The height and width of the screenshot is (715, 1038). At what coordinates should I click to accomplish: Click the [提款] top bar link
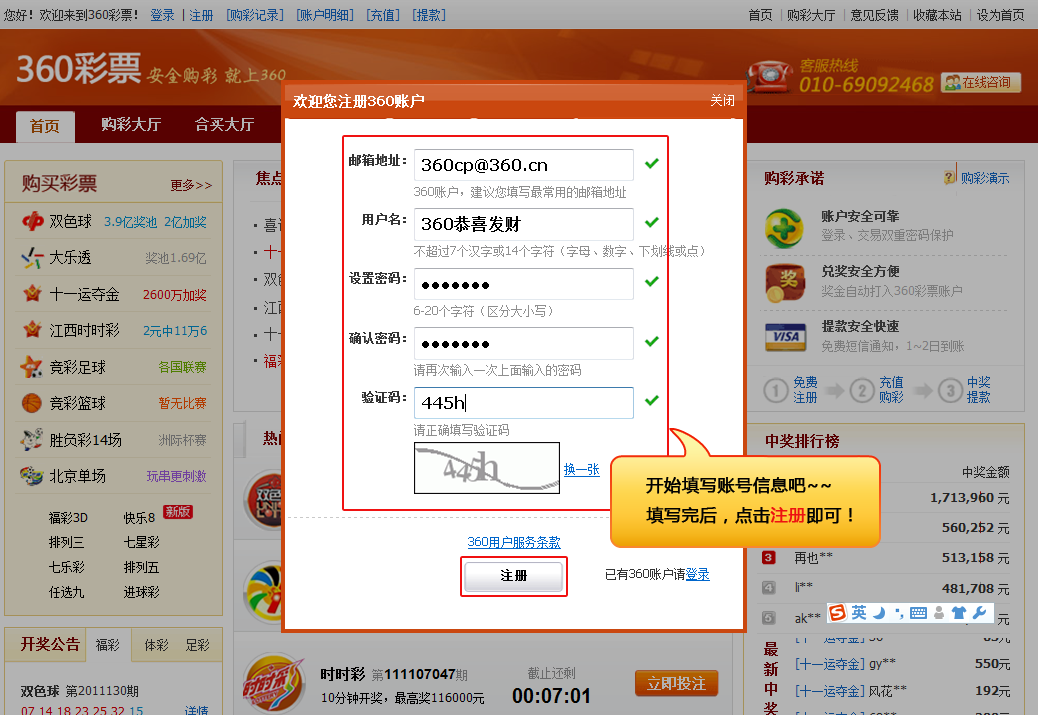pyautogui.click(x=429, y=15)
